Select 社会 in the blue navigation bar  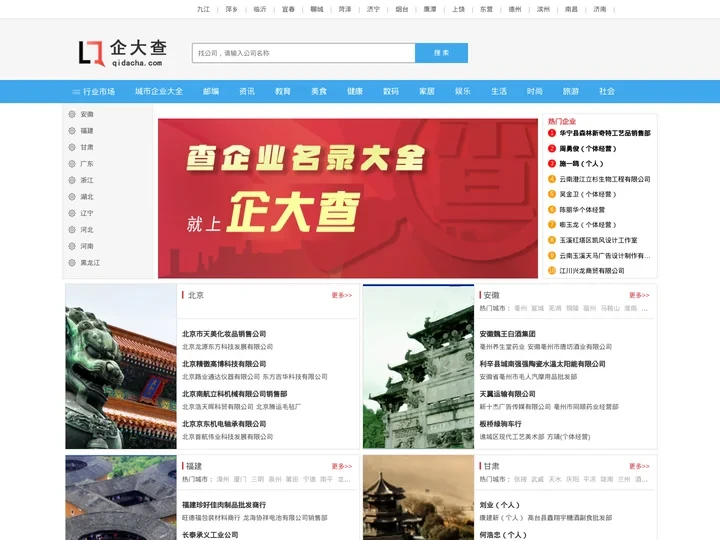pos(607,91)
